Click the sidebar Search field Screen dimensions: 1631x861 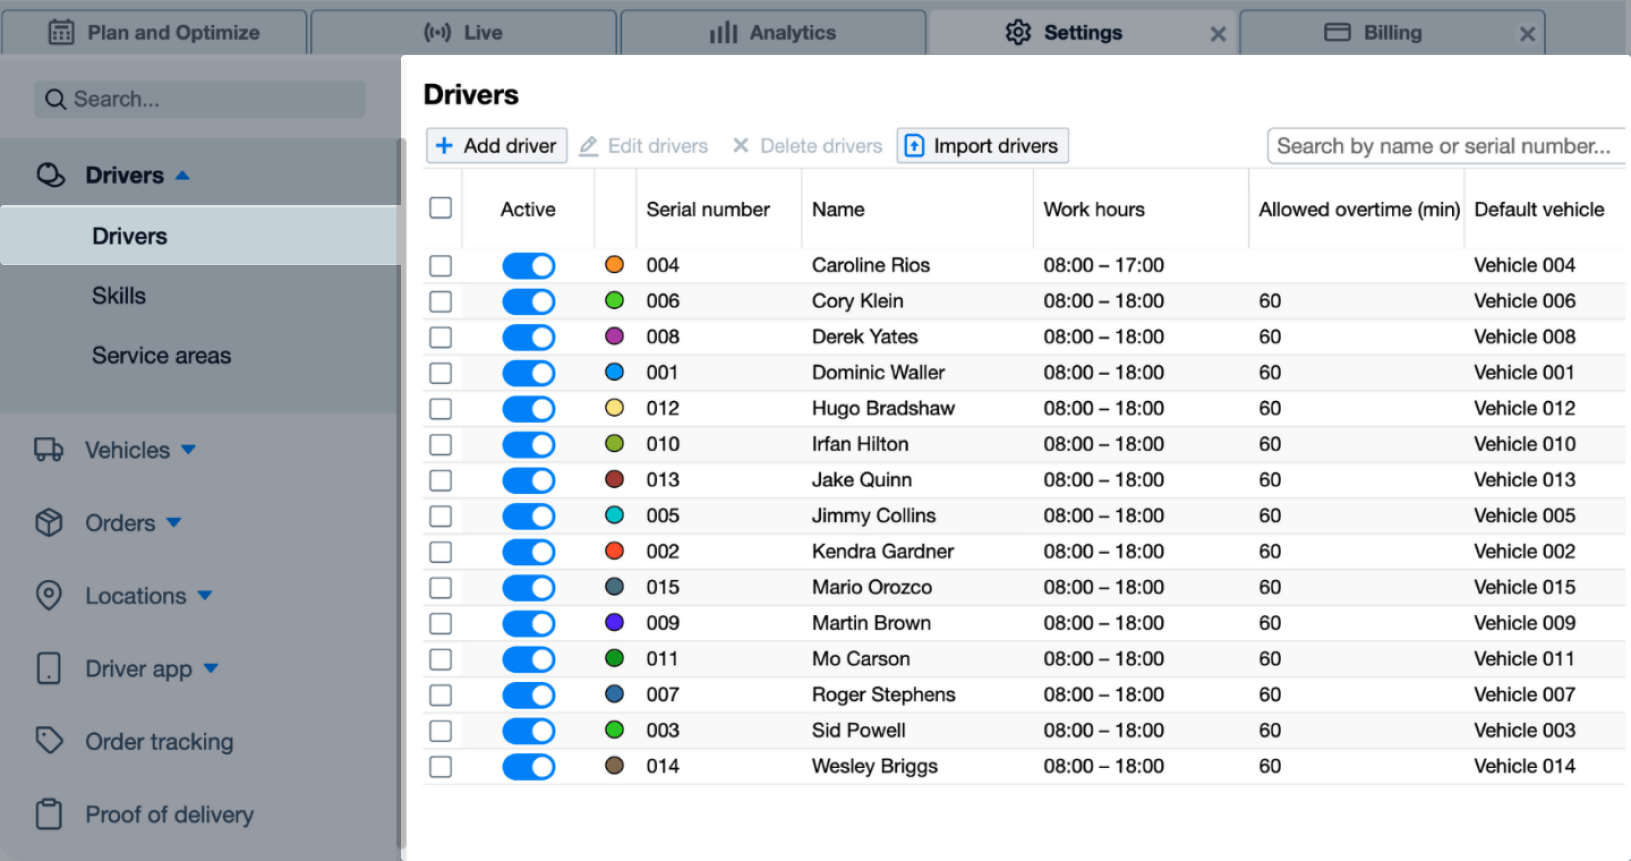tap(200, 99)
